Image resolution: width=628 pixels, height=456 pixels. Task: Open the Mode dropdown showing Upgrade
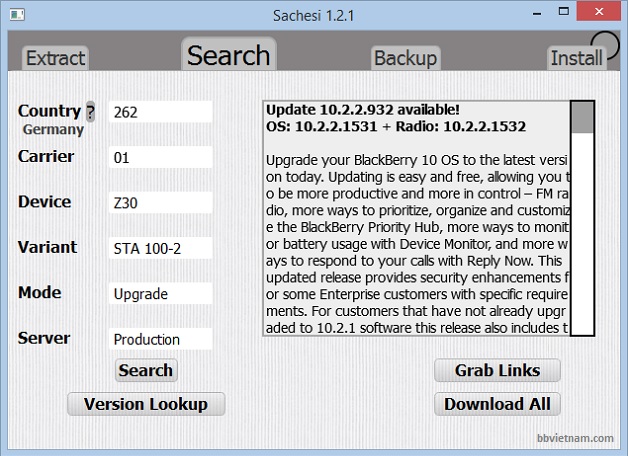(161, 293)
